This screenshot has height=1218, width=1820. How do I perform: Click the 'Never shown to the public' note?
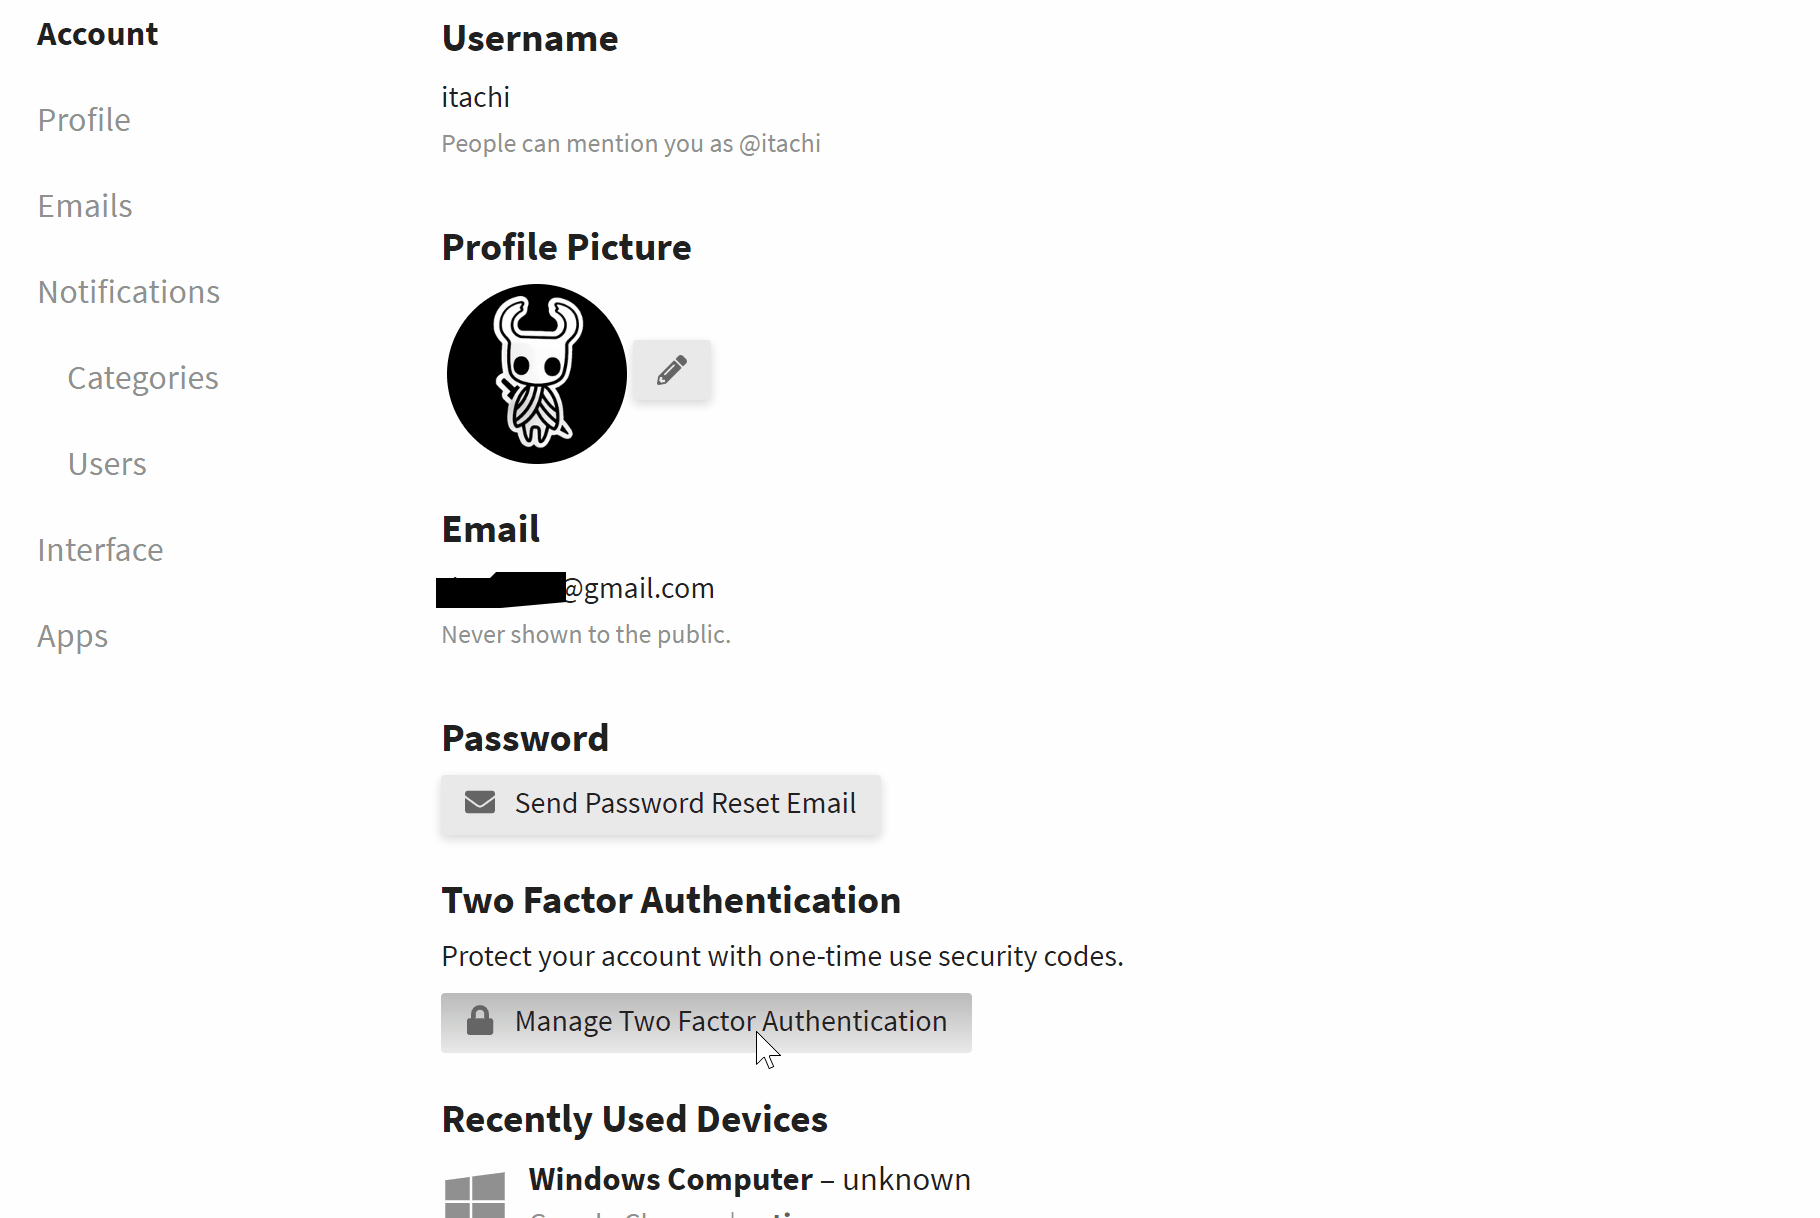[586, 635]
